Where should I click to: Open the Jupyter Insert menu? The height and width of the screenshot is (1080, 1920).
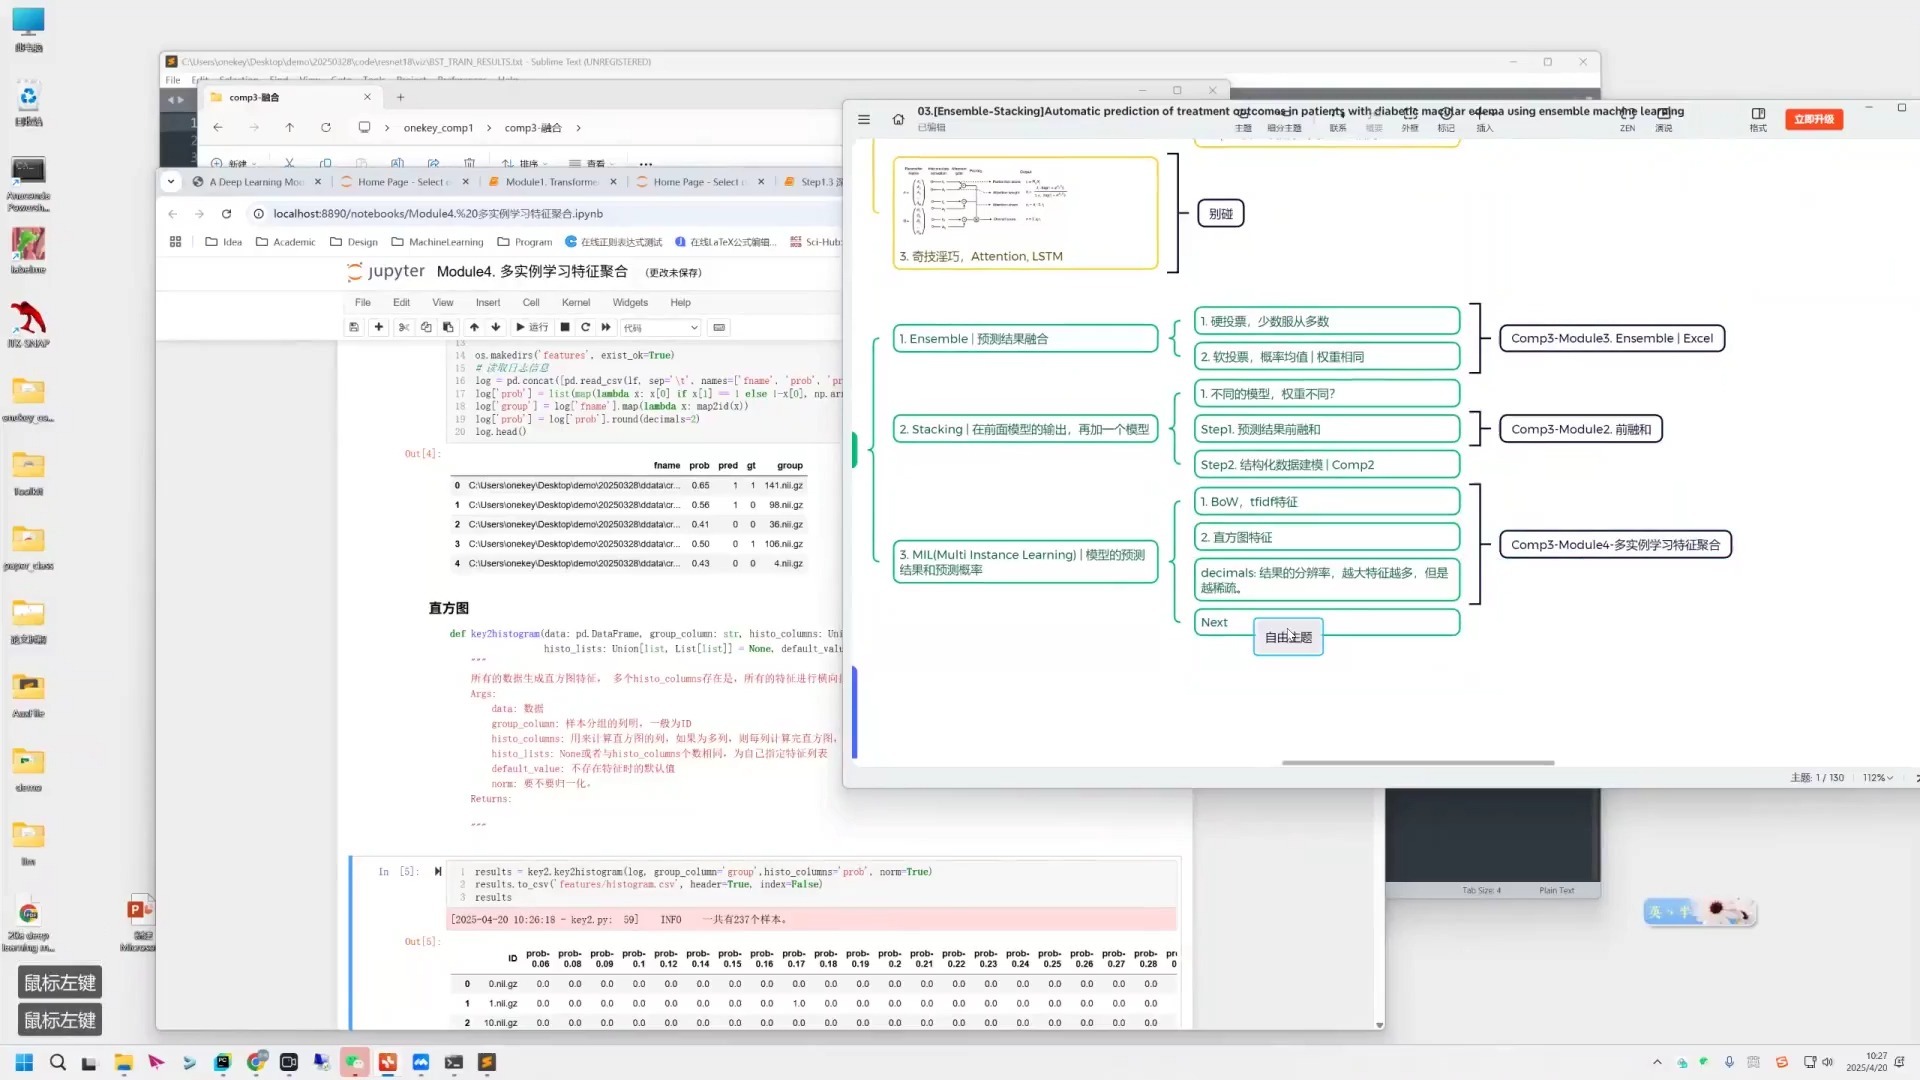pos(488,302)
